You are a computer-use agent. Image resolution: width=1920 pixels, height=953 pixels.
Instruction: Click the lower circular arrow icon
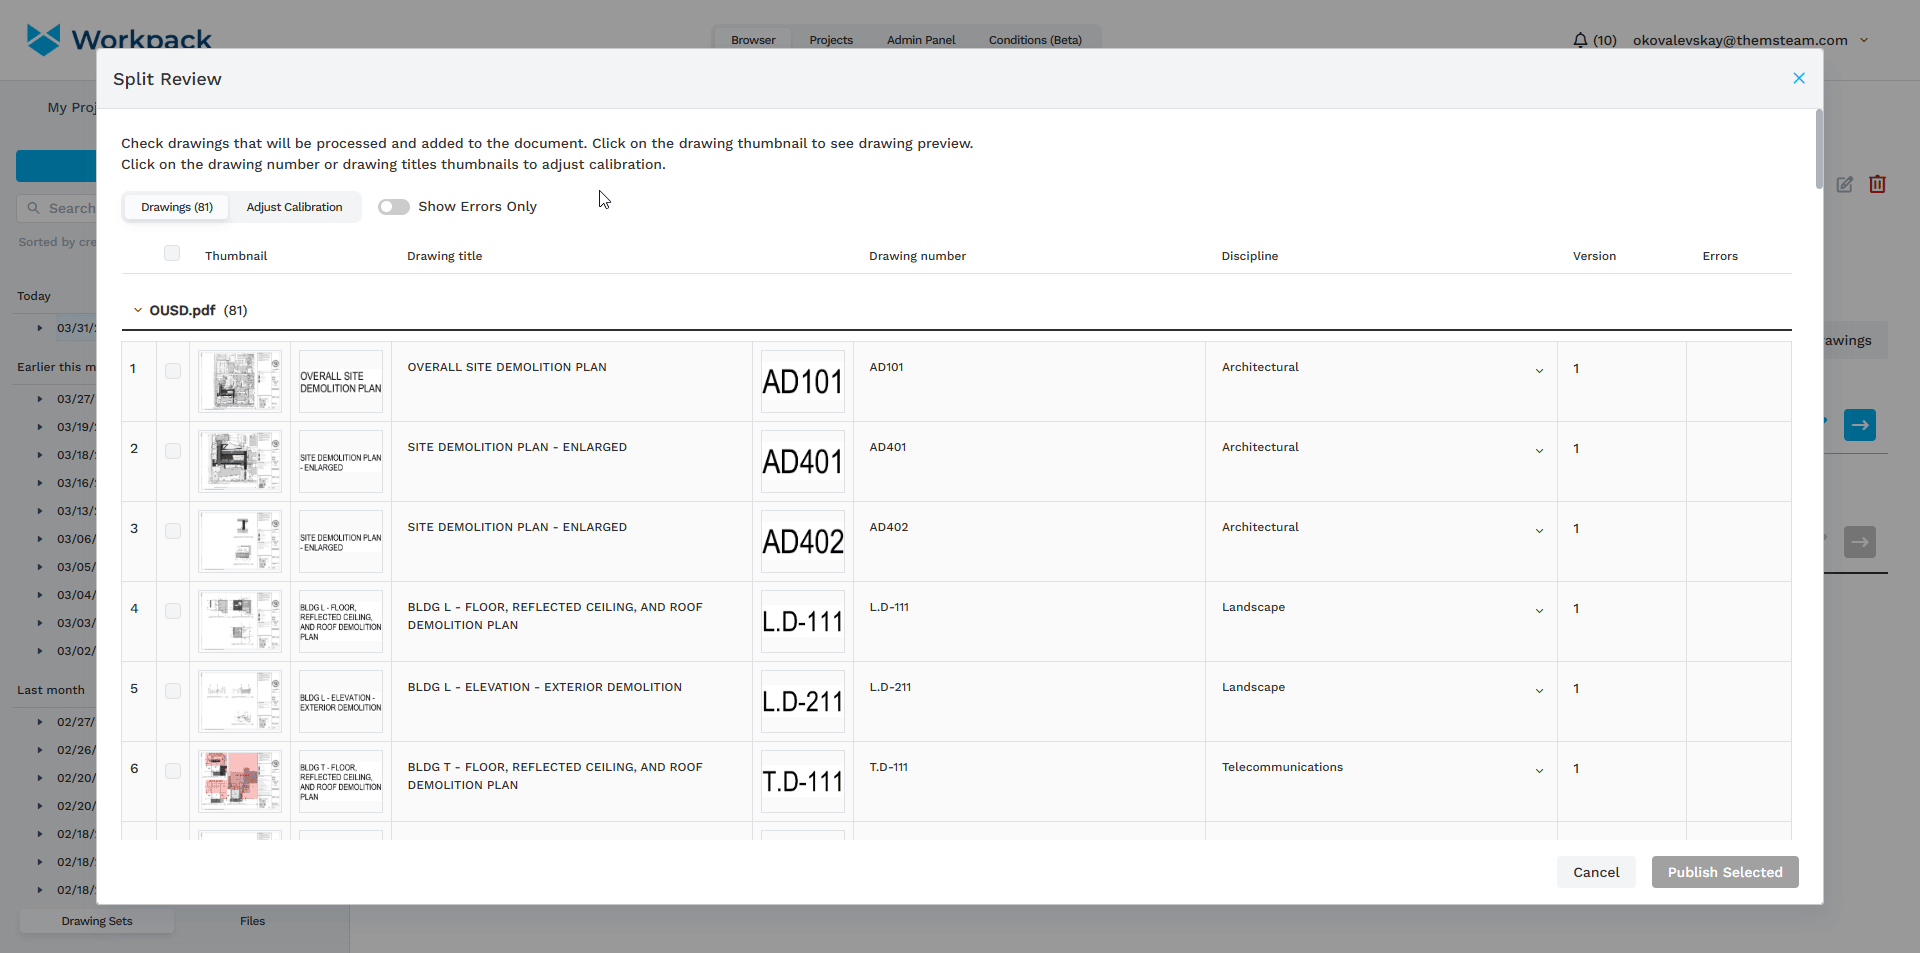[x=1861, y=542]
